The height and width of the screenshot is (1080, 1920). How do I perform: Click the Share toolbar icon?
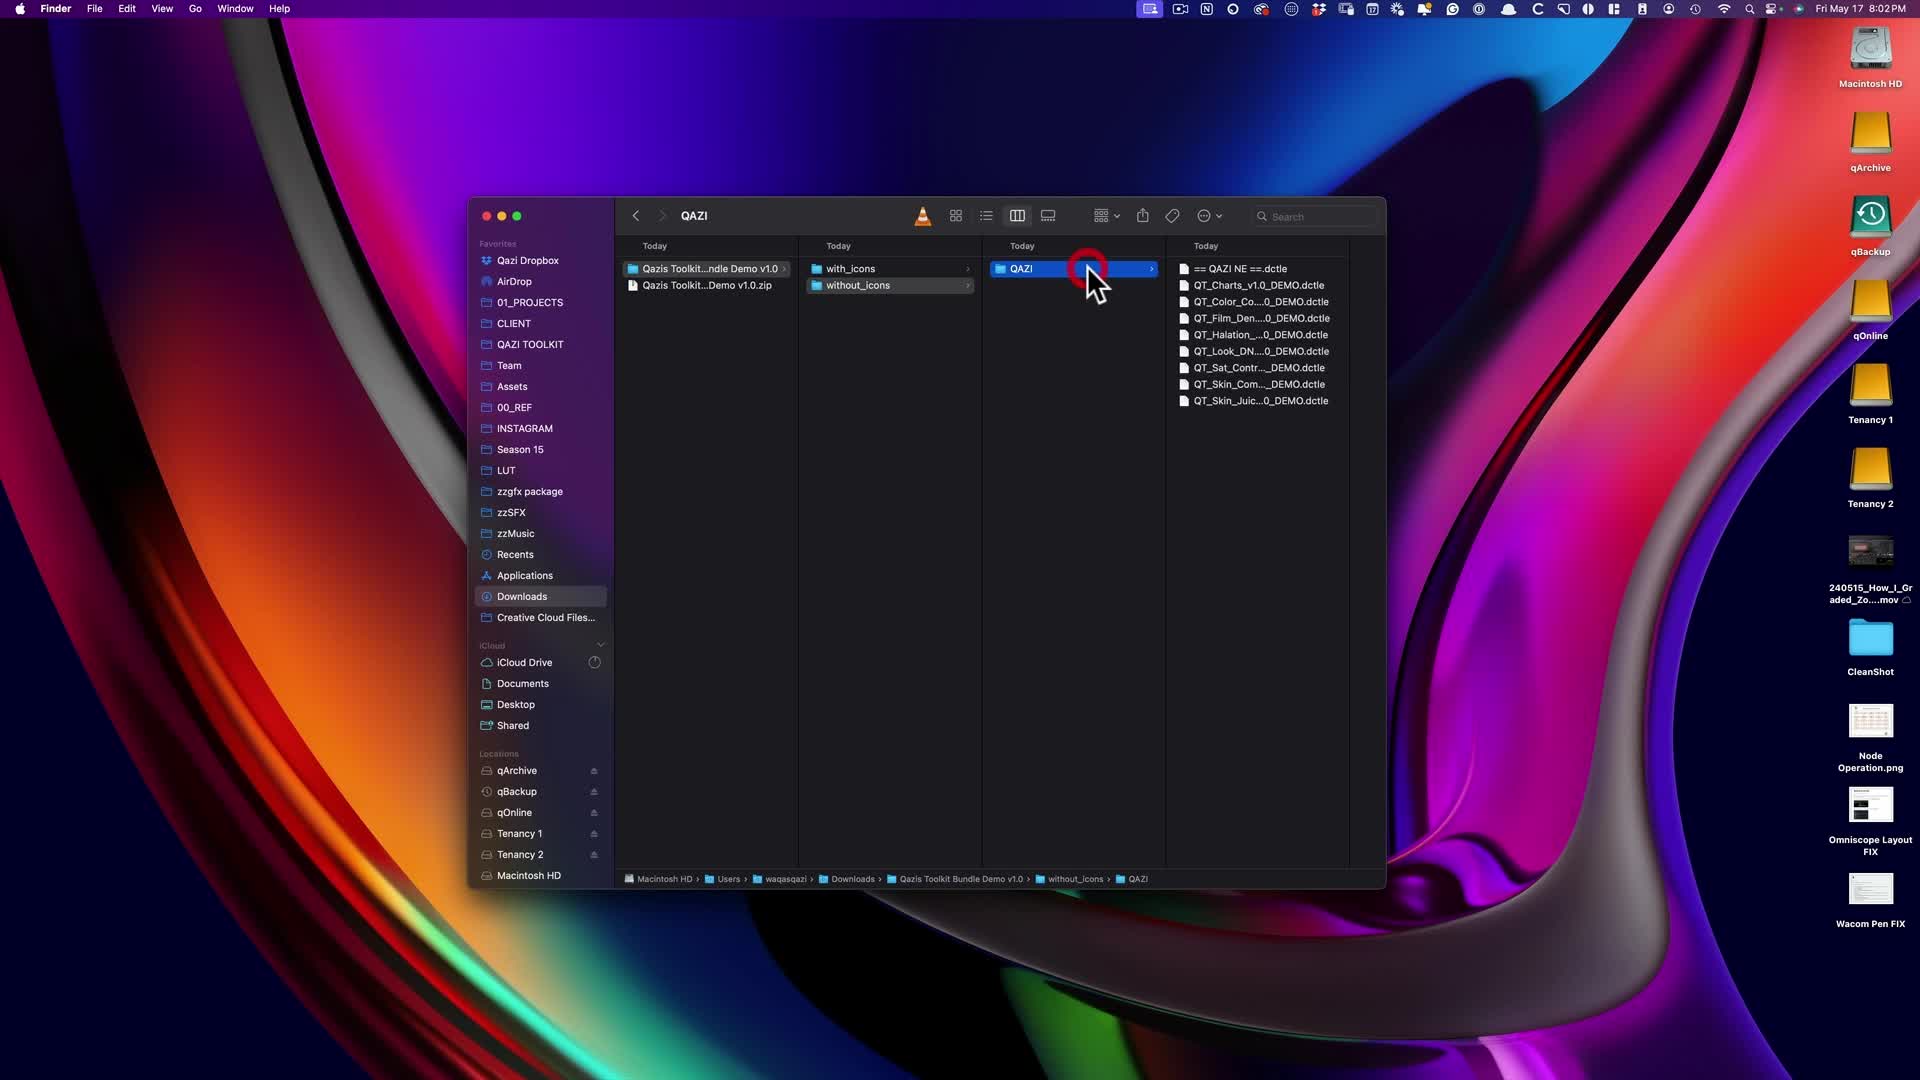coord(1142,216)
